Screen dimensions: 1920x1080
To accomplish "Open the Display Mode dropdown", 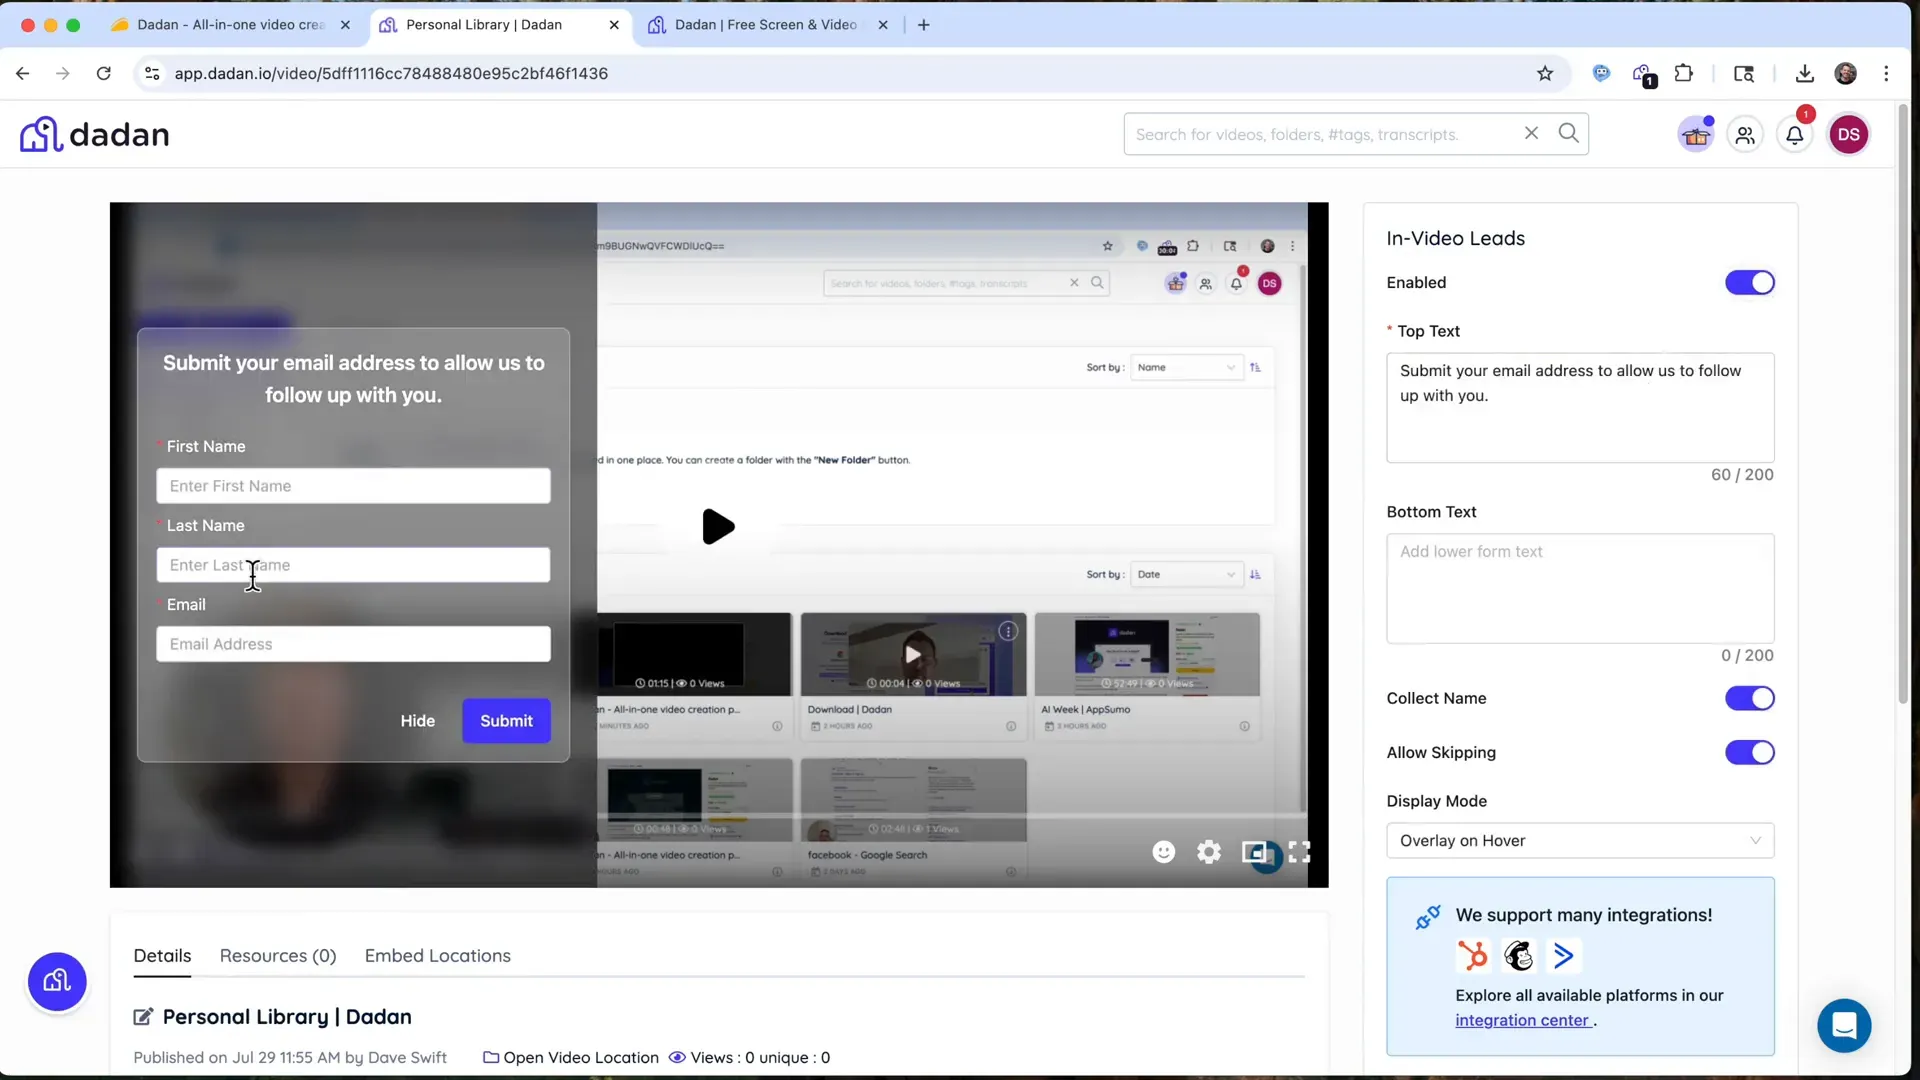I will coord(1580,841).
